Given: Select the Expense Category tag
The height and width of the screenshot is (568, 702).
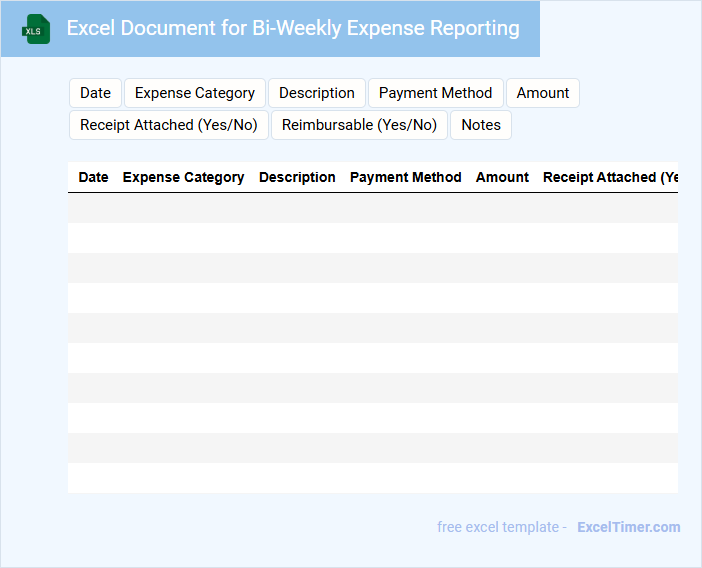Looking at the screenshot, I should pyautogui.click(x=195, y=93).
